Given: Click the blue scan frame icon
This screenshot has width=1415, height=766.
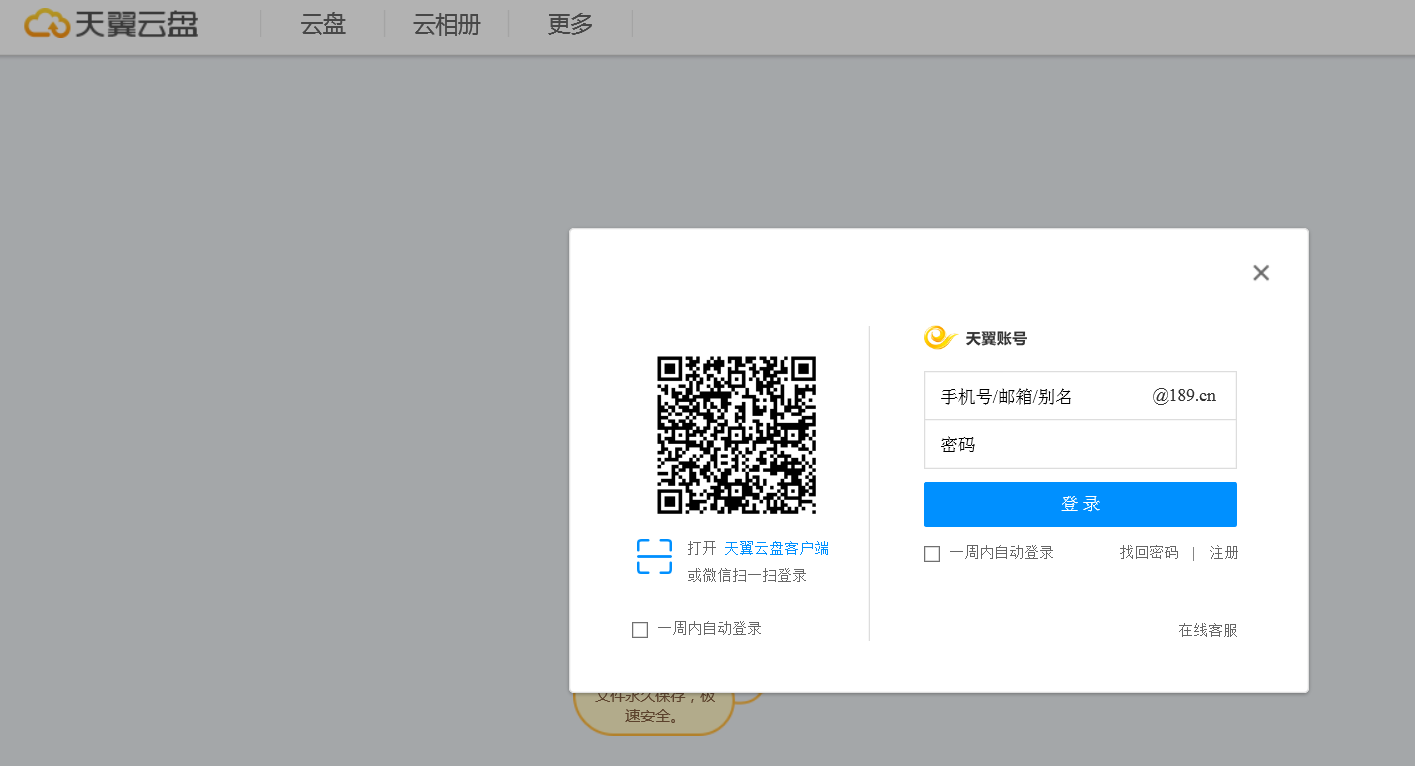Looking at the screenshot, I should 654,556.
